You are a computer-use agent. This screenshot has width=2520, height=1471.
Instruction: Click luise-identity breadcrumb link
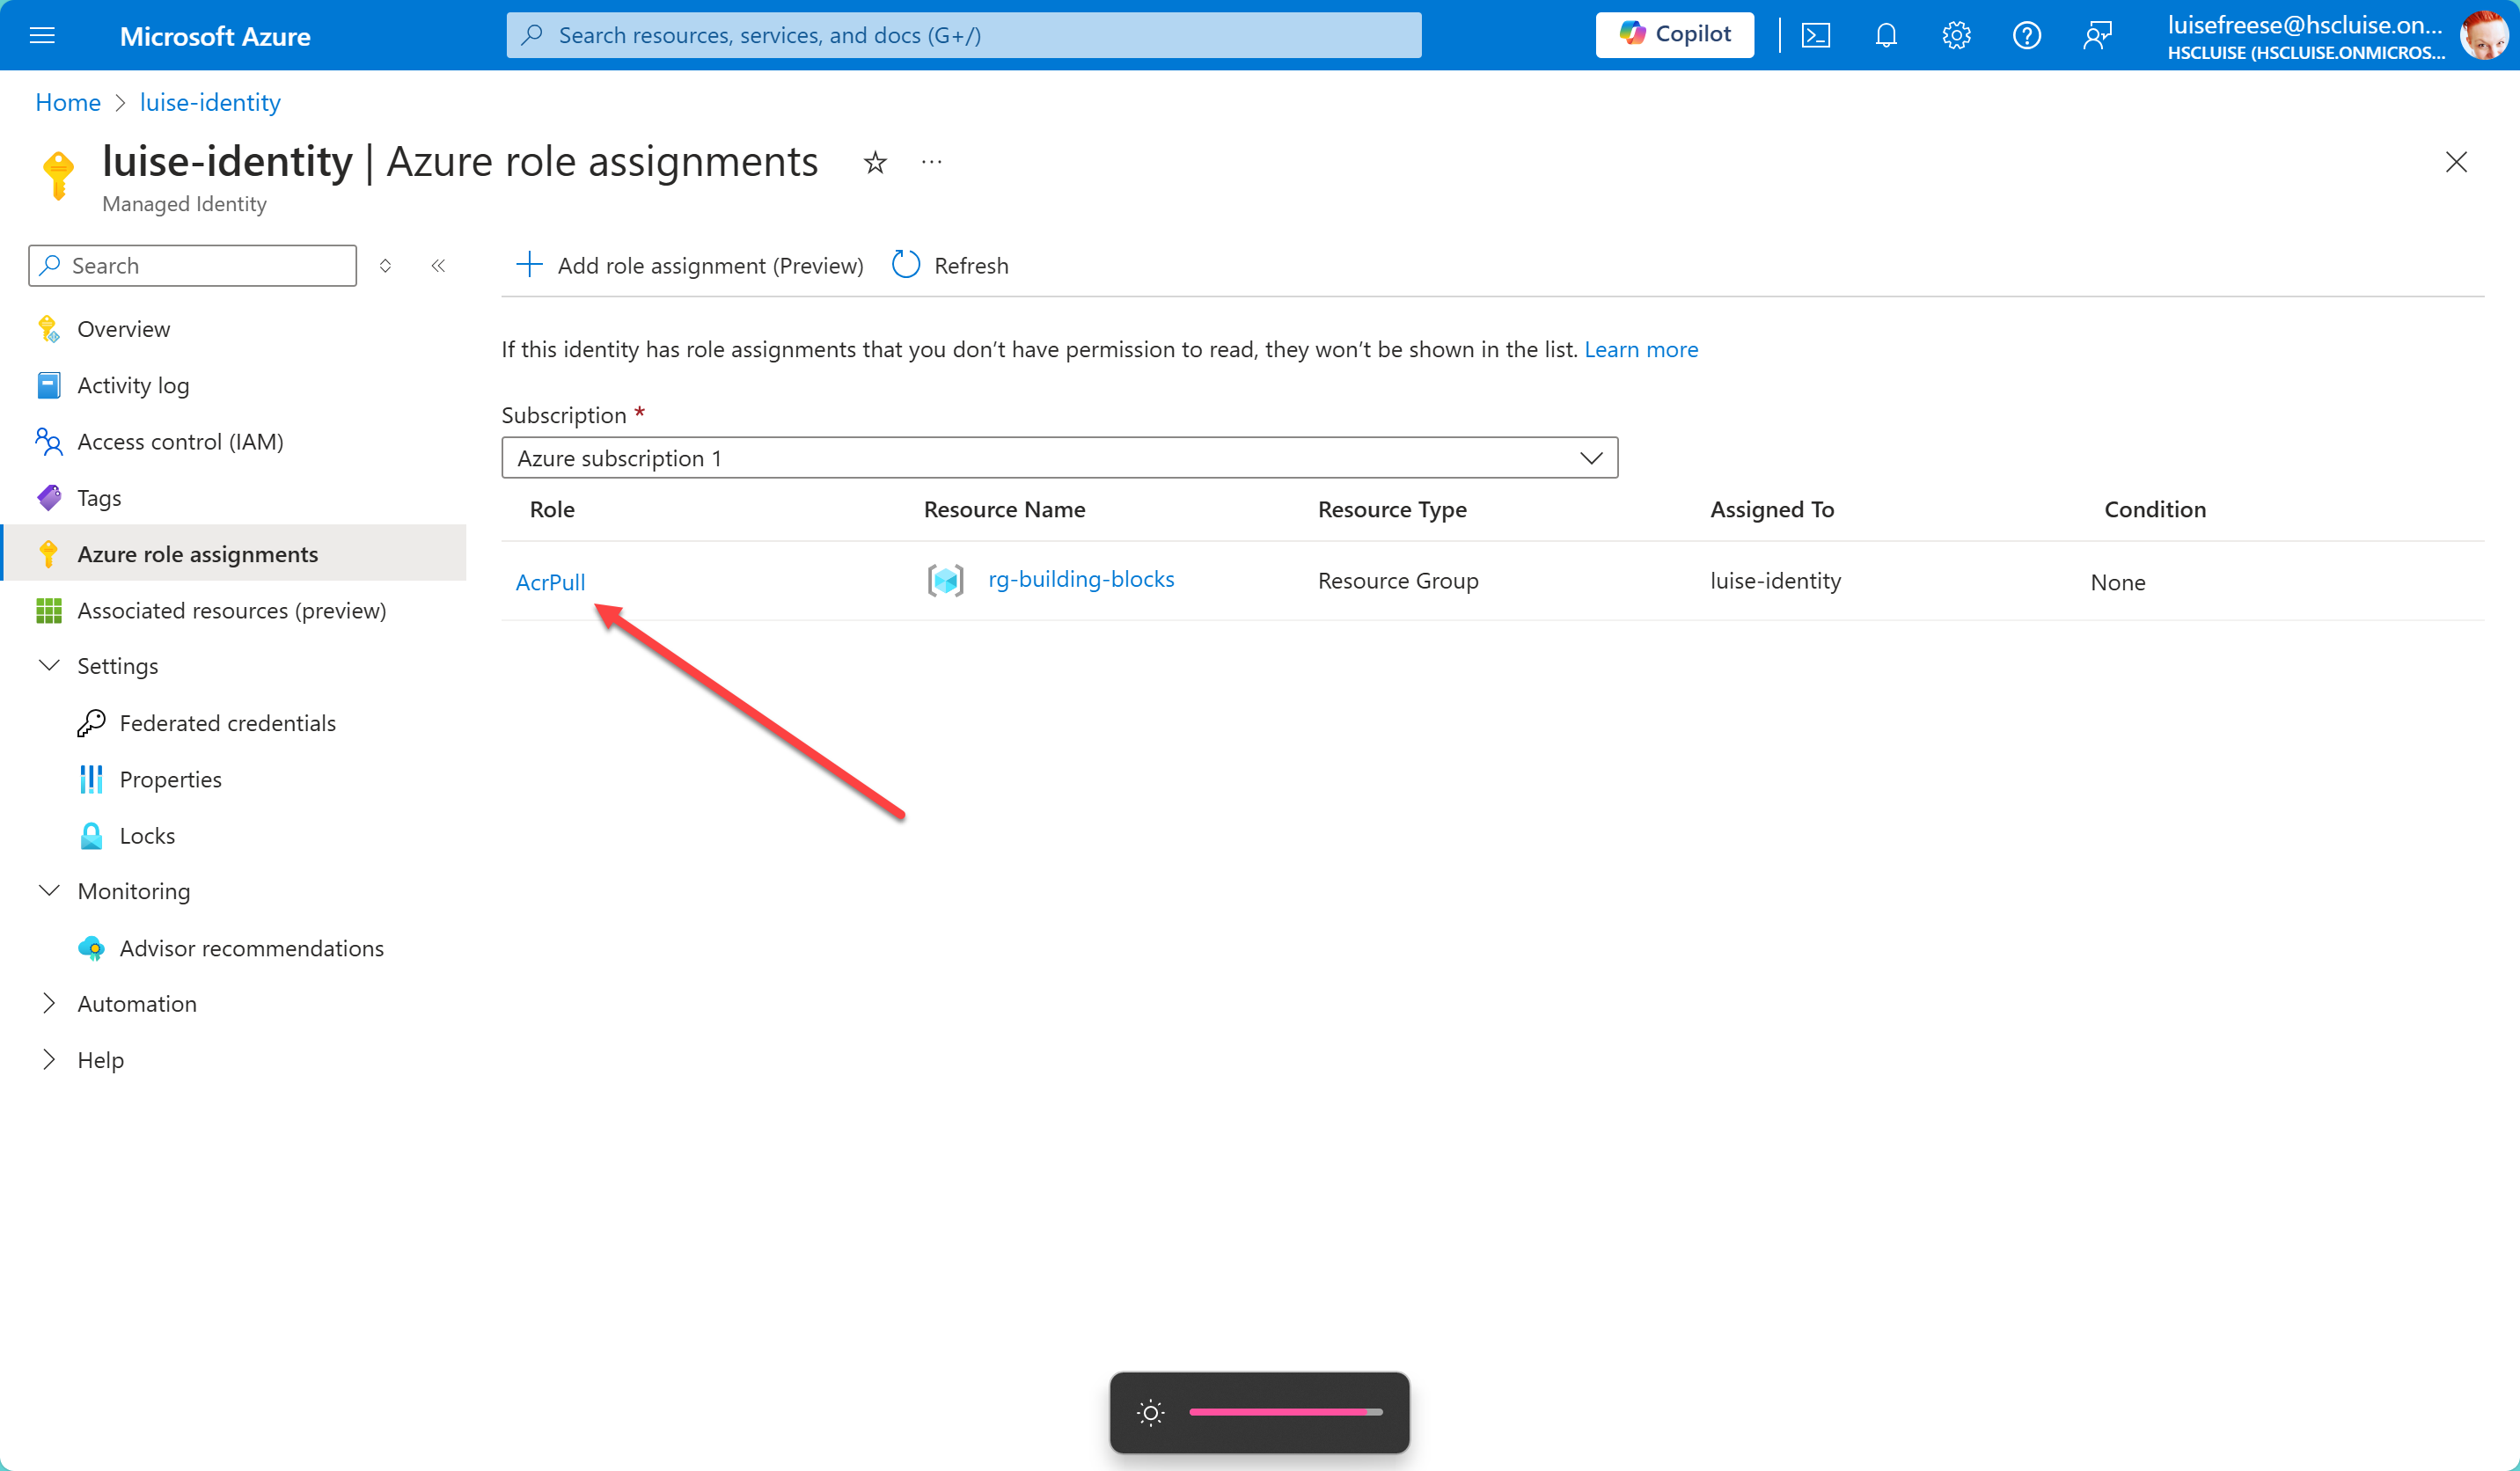tap(210, 102)
